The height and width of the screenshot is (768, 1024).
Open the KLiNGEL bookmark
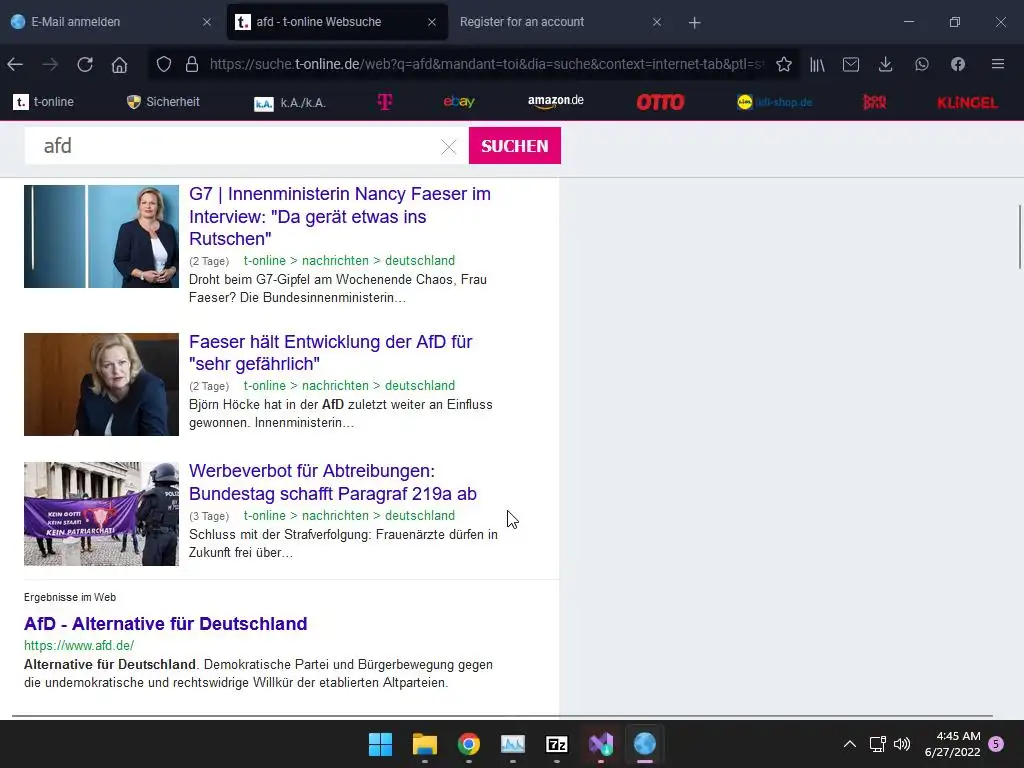point(967,103)
